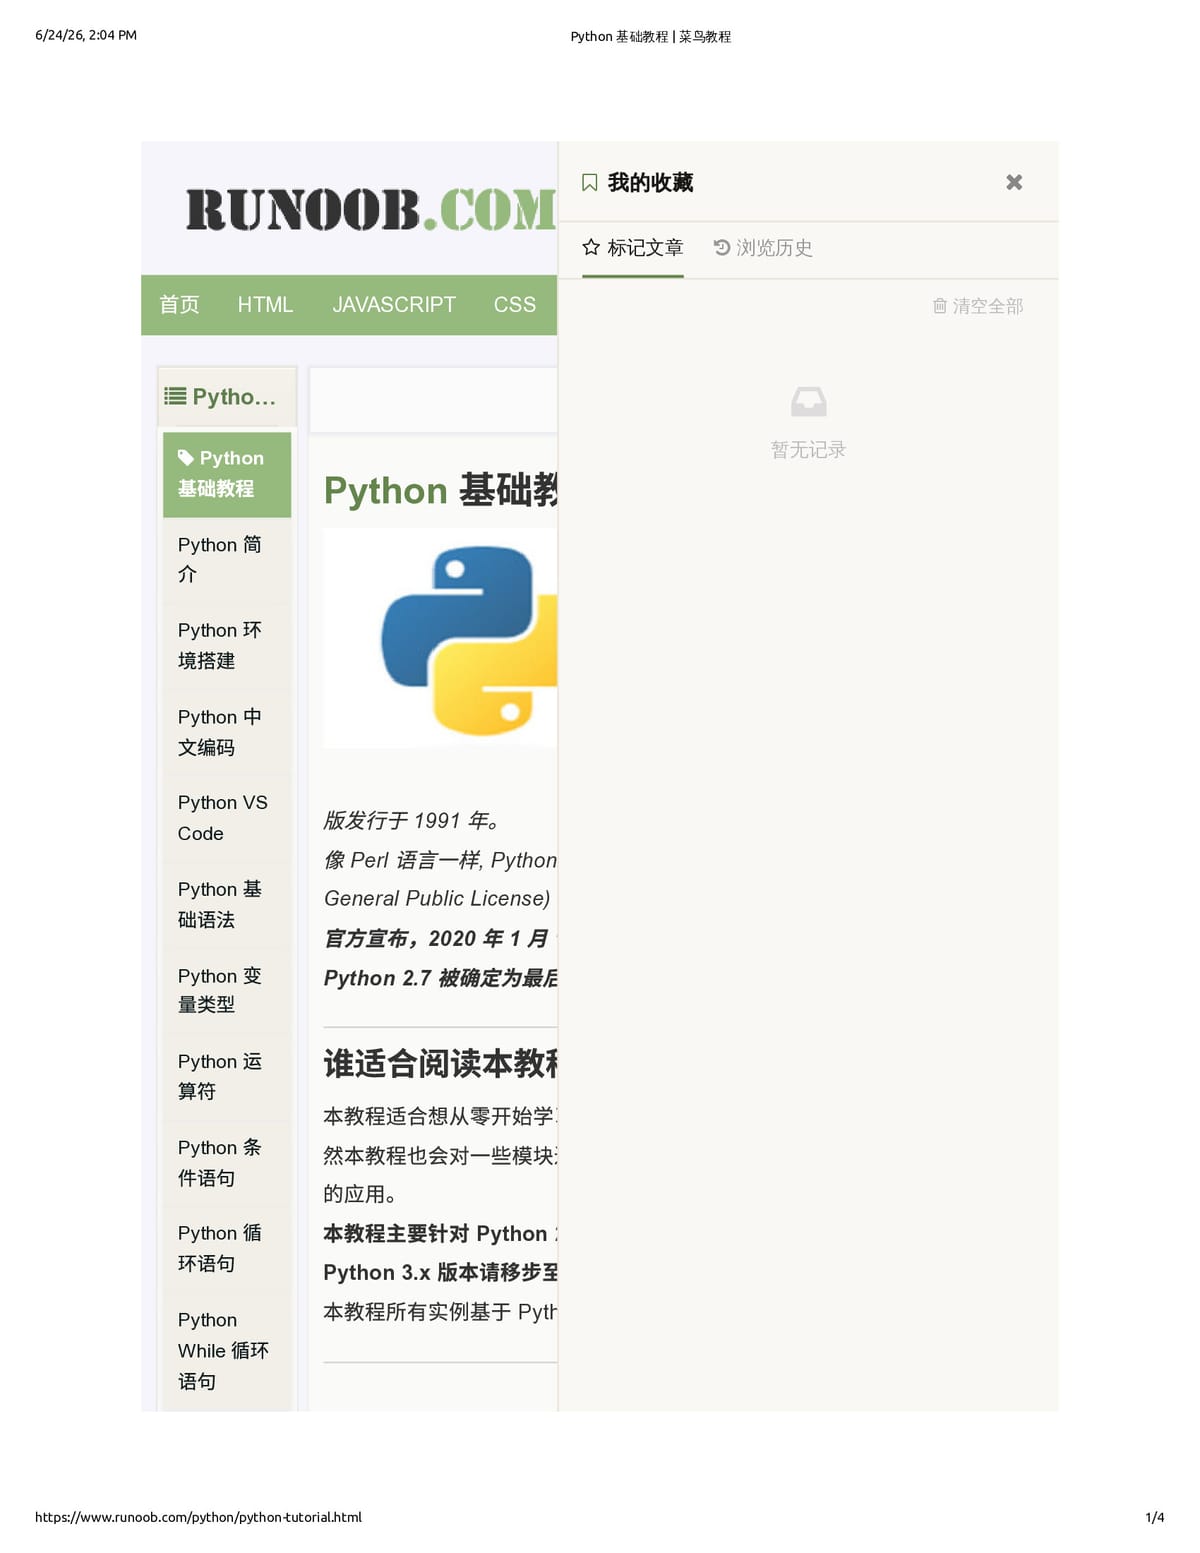Click the 谁适合阅读本教程 section heading

pyautogui.click(x=440, y=1063)
